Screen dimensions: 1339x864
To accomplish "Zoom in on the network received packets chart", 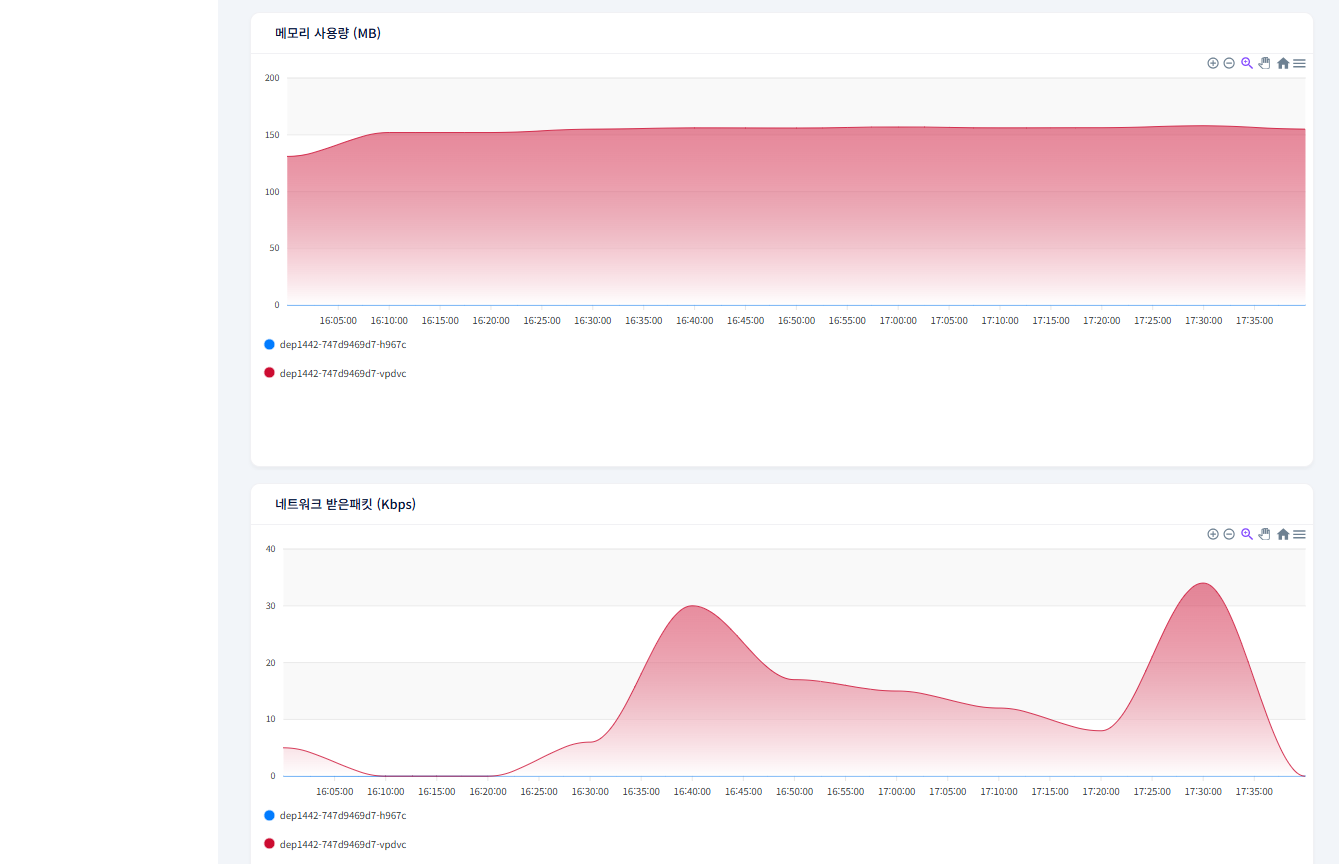I will (x=1213, y=534).
